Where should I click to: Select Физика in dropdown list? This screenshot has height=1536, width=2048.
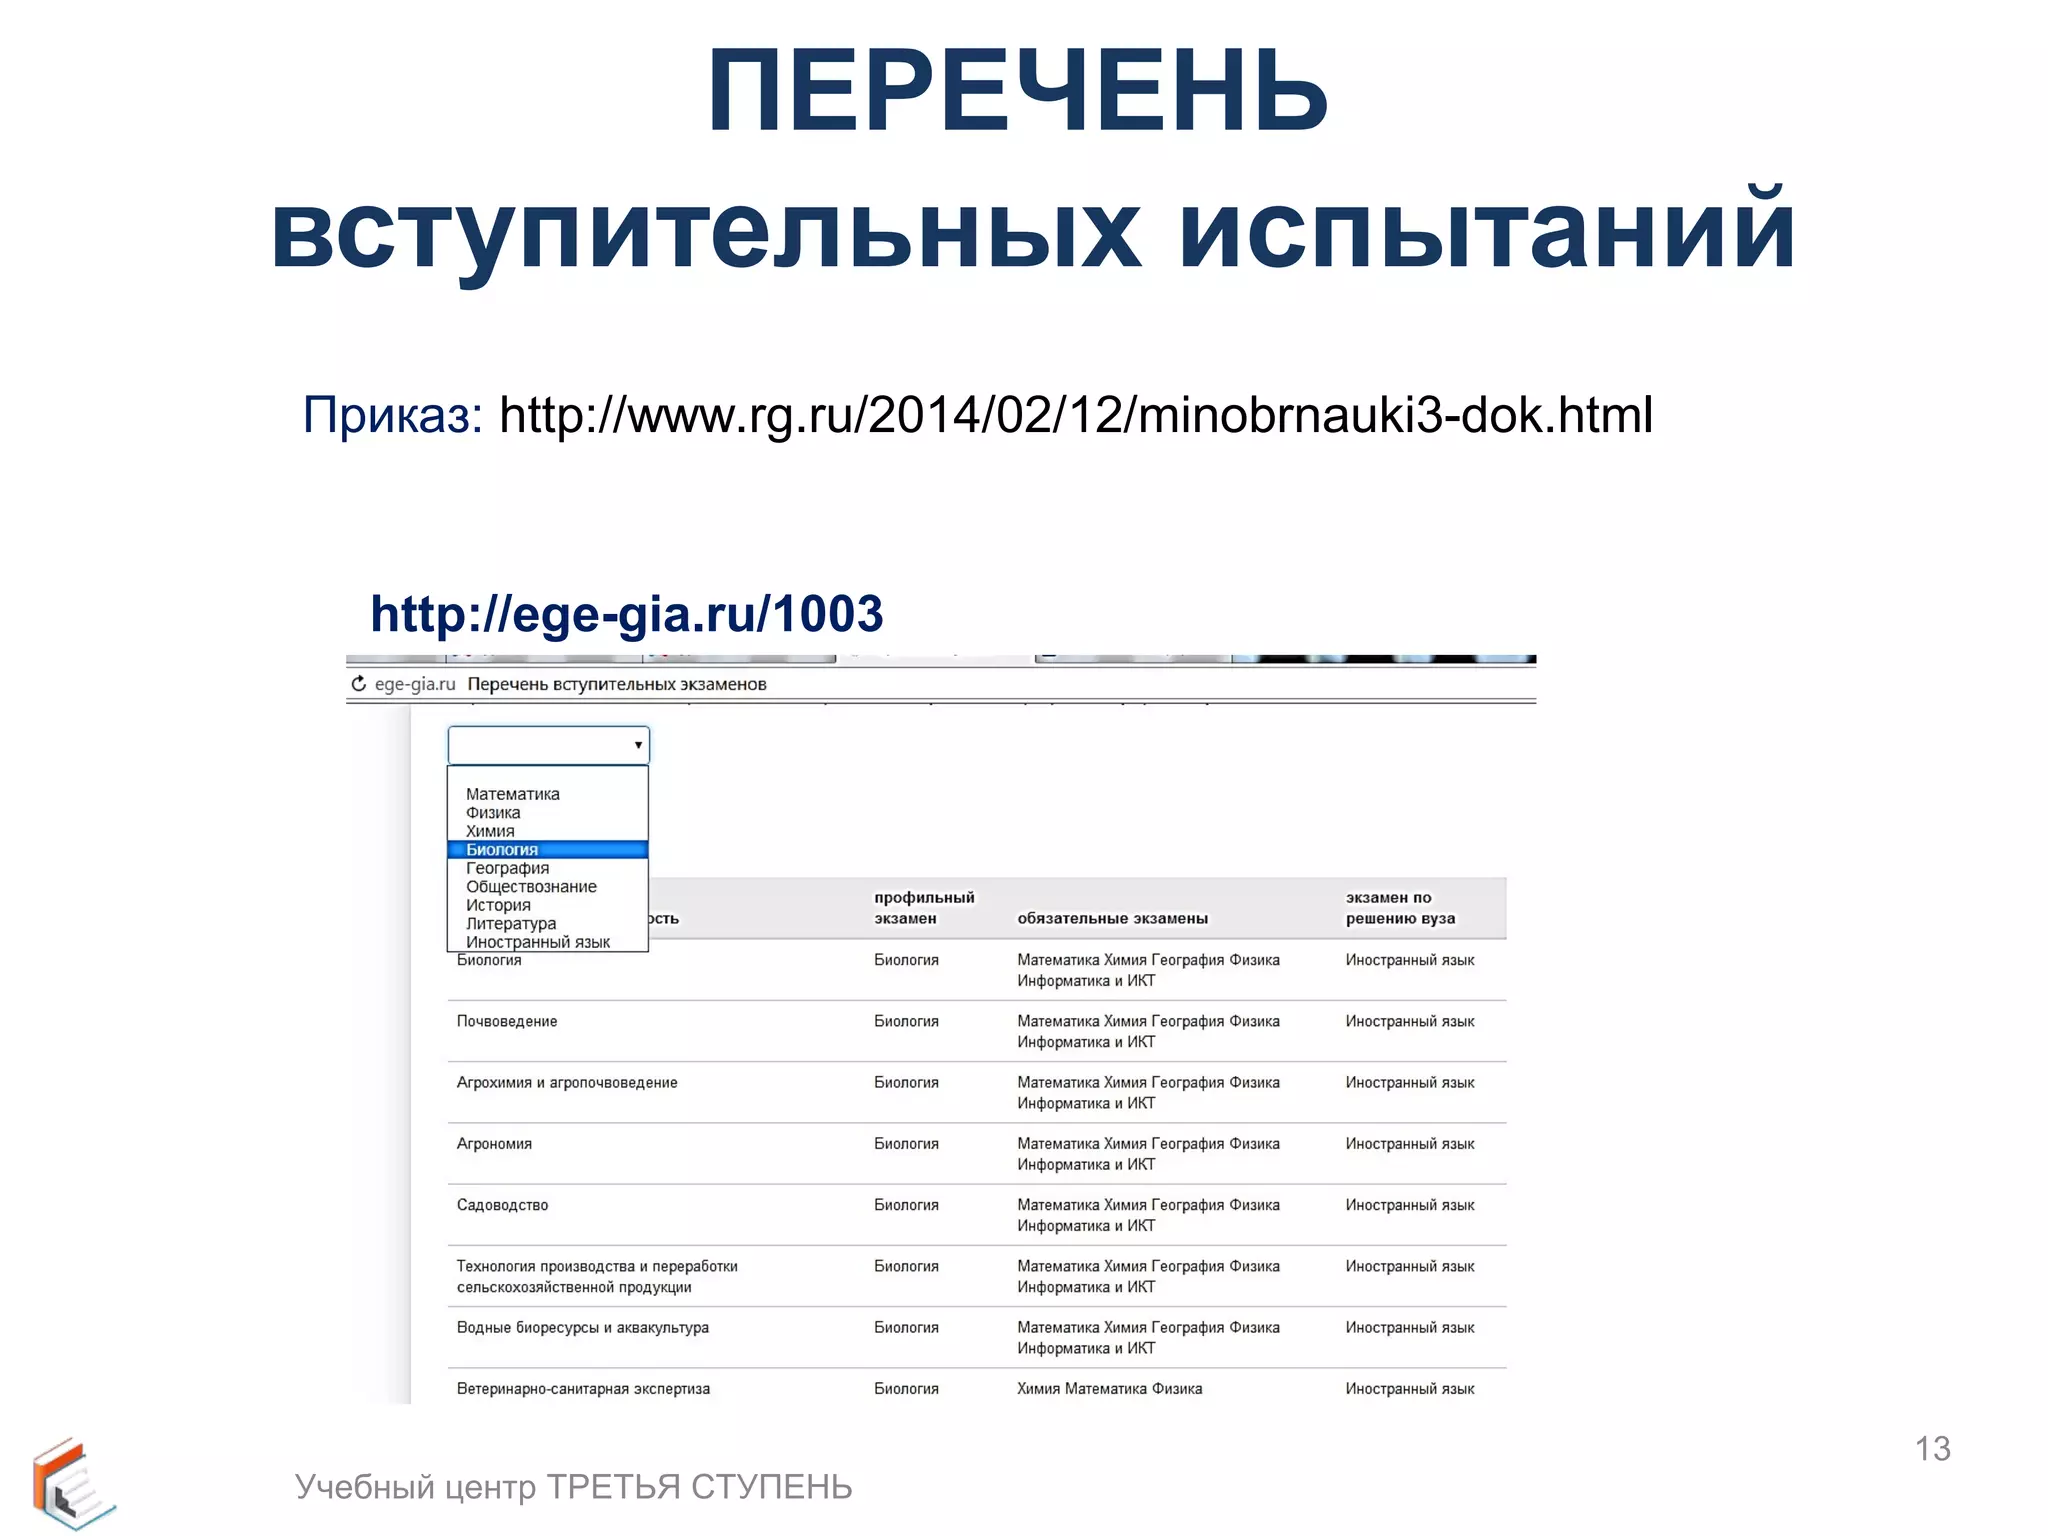(x=493, y=813)
